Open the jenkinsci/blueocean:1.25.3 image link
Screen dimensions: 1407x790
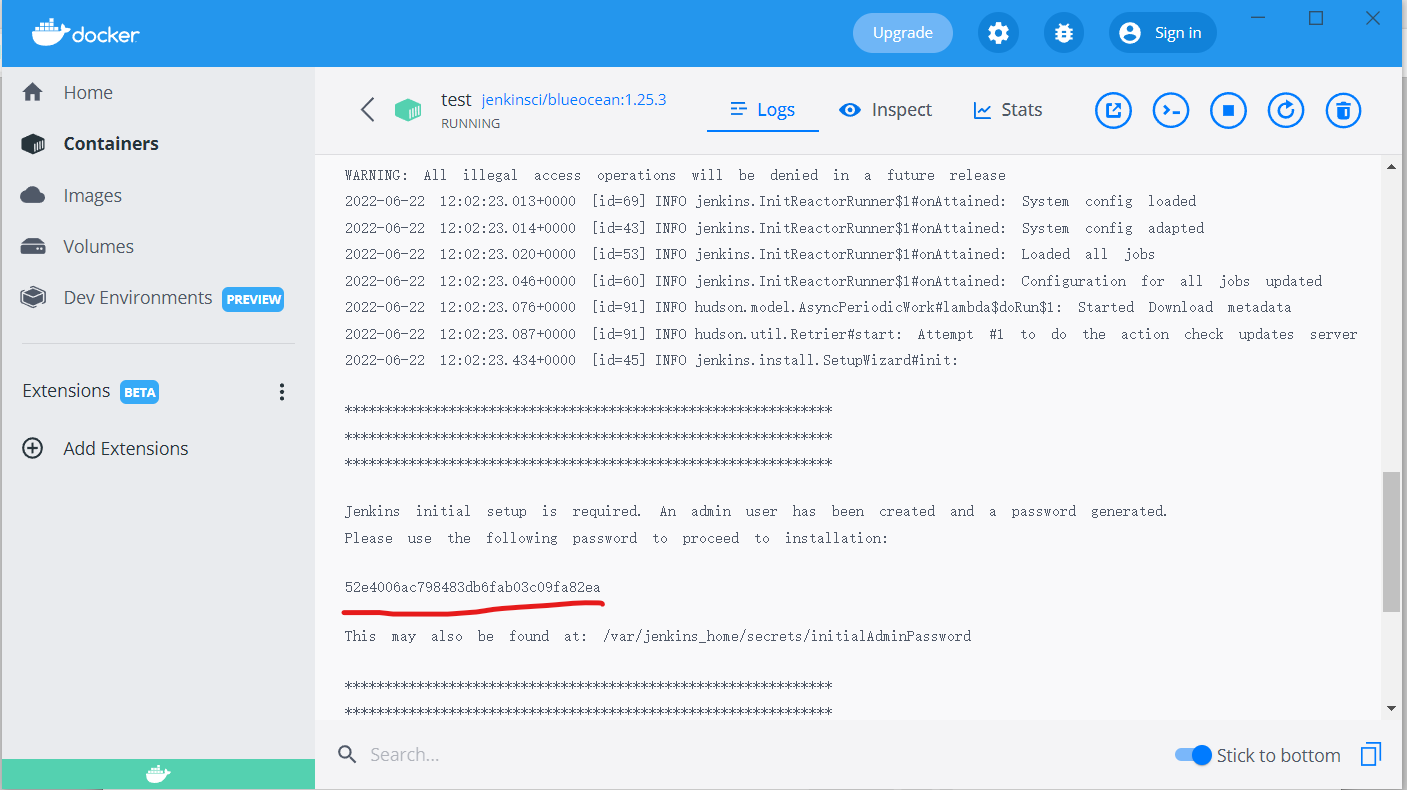pos(574,100)
